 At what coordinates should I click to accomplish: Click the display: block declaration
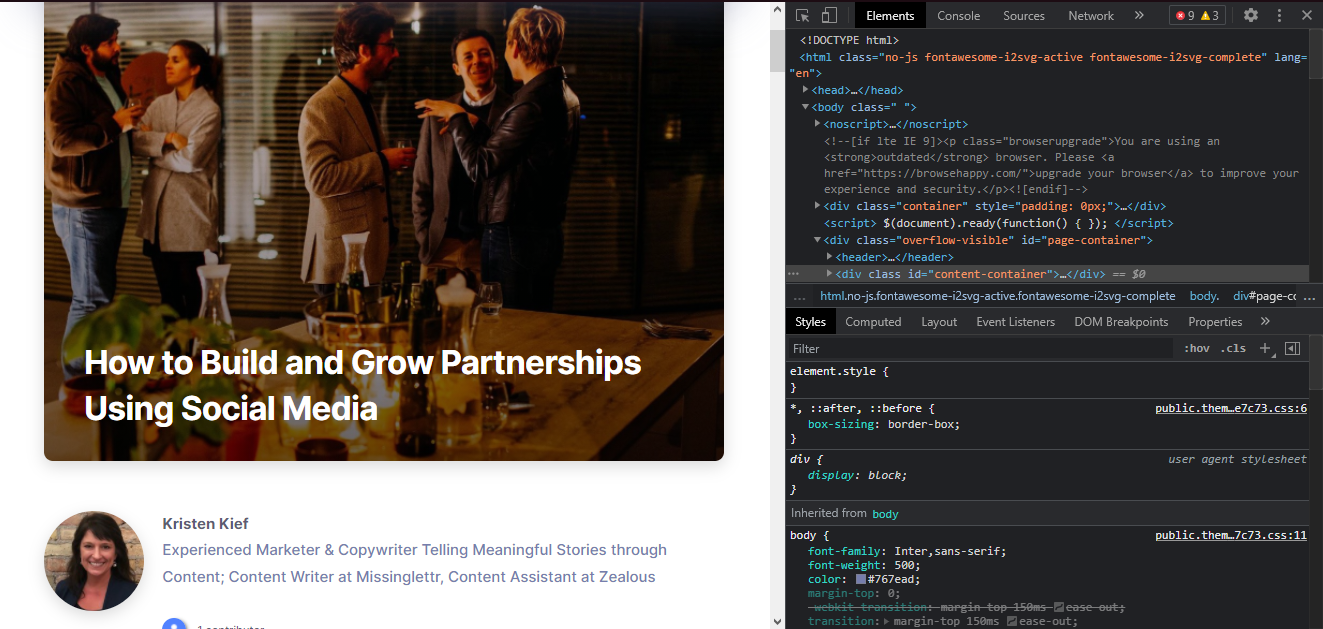[858, 475]
